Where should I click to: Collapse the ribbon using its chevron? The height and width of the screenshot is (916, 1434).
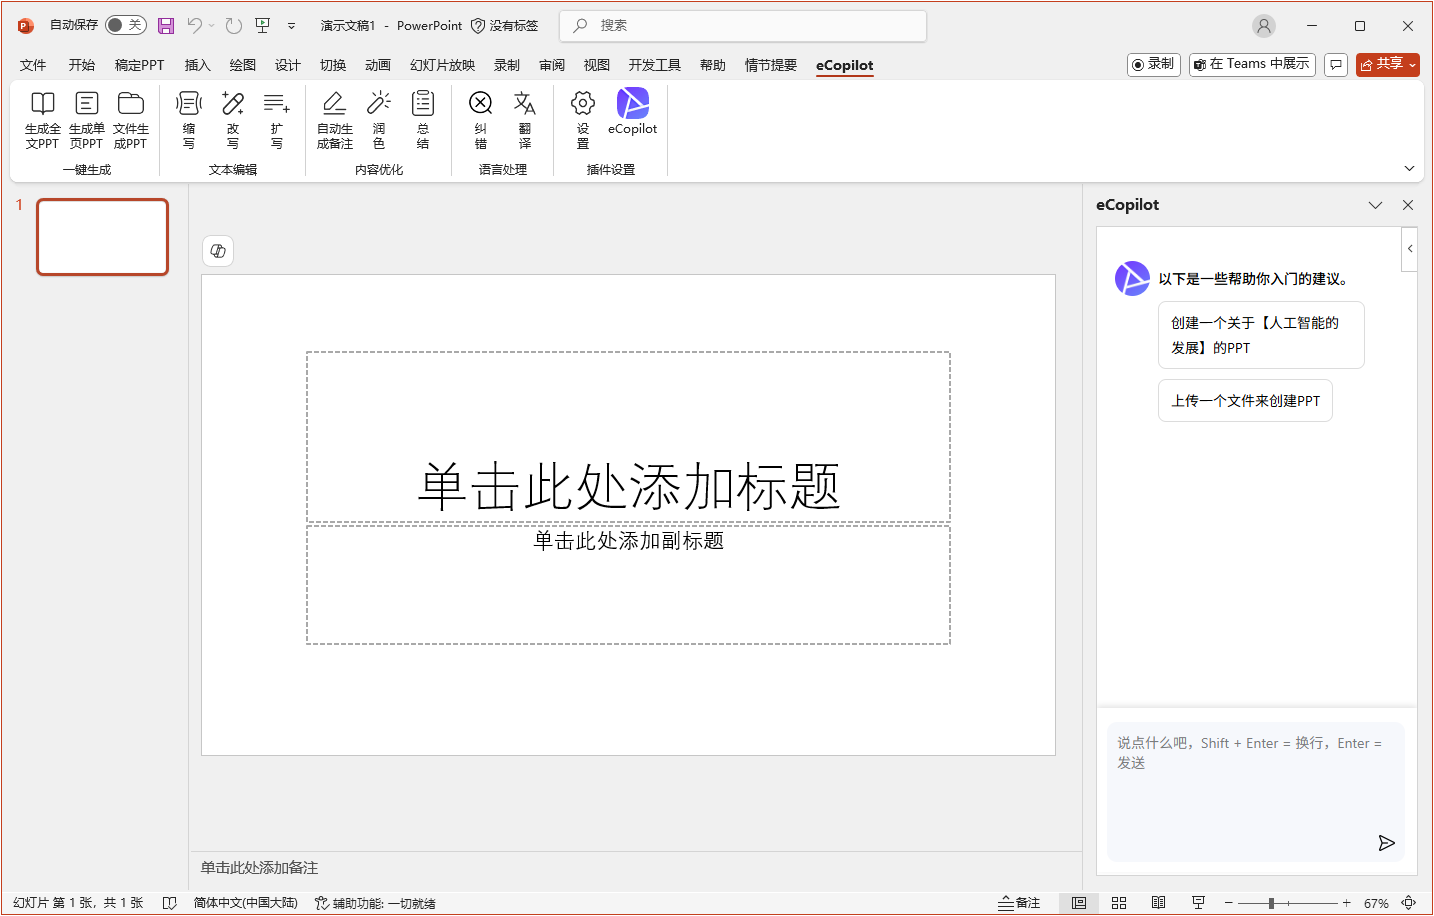click(1409, 168)
